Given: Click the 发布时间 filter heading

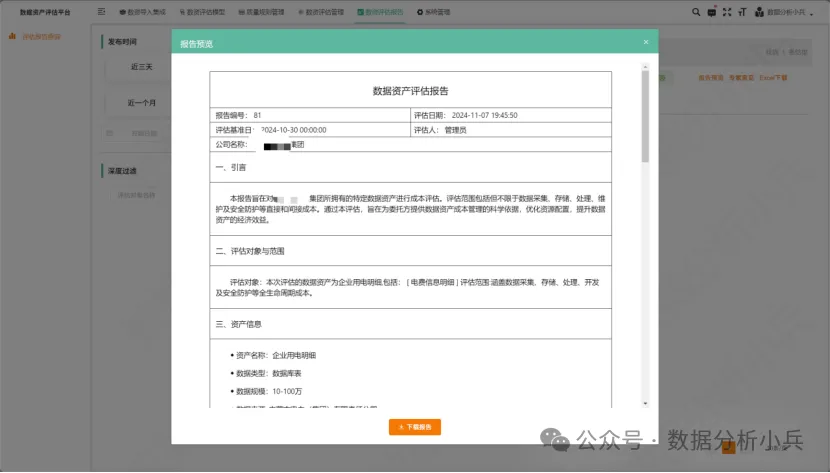Looking at the screenshot, I should tap(122, 42).
